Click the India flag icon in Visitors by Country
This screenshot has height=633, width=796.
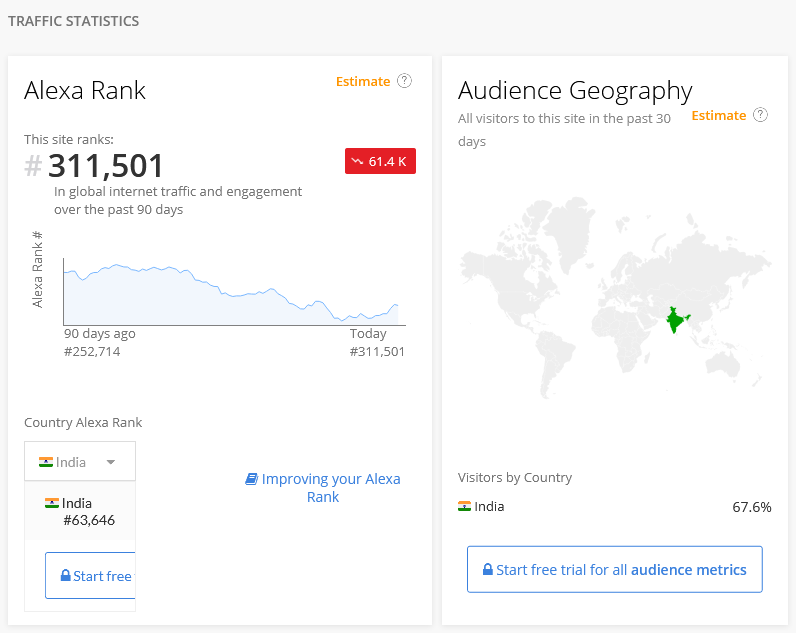(x=465, y=506)
